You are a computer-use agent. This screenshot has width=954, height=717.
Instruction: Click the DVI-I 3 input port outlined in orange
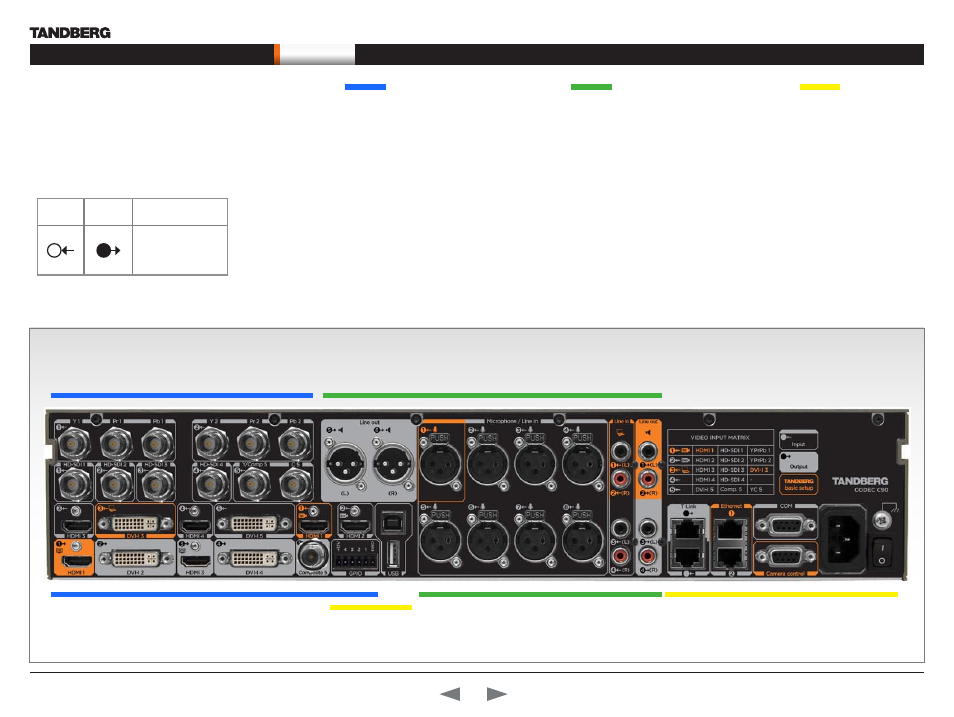click(x=135, y=523)
